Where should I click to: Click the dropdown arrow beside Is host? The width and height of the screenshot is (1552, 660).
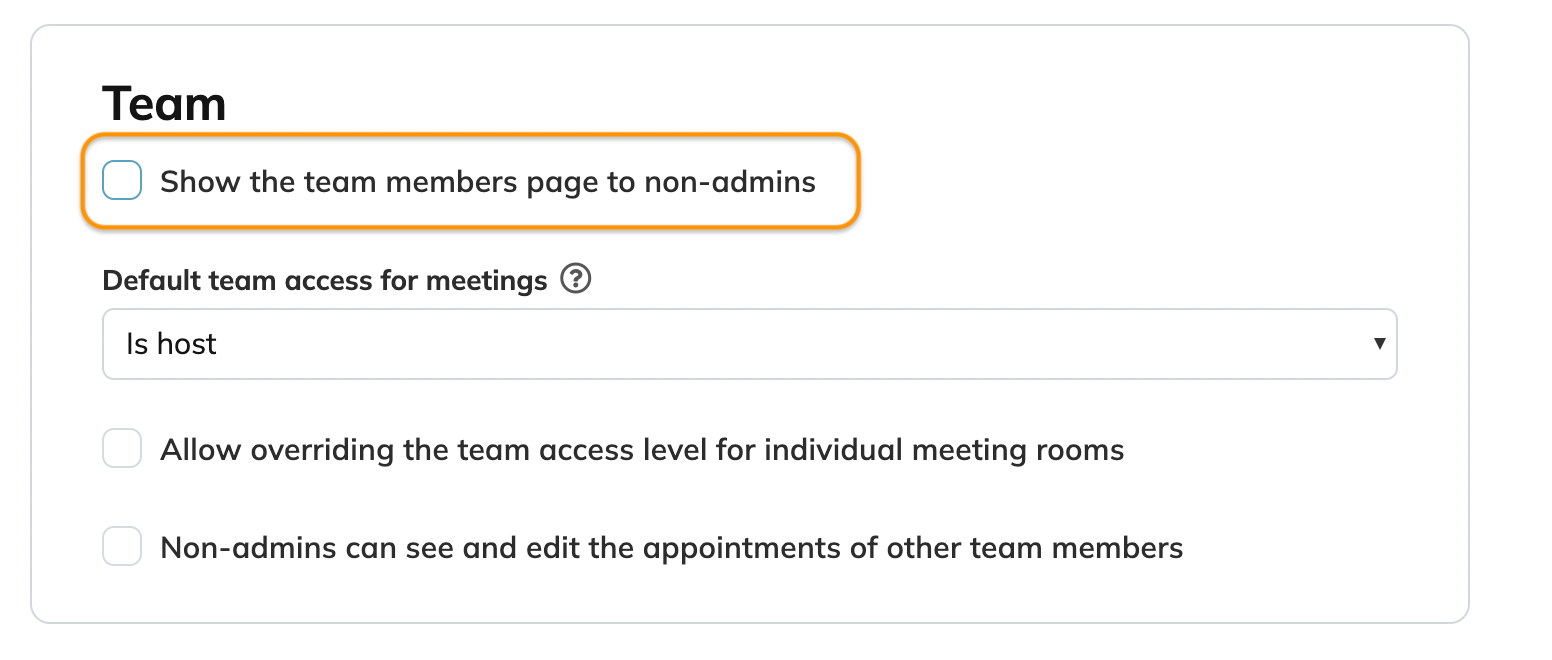pyautogui.click(x=1380, y=344)
